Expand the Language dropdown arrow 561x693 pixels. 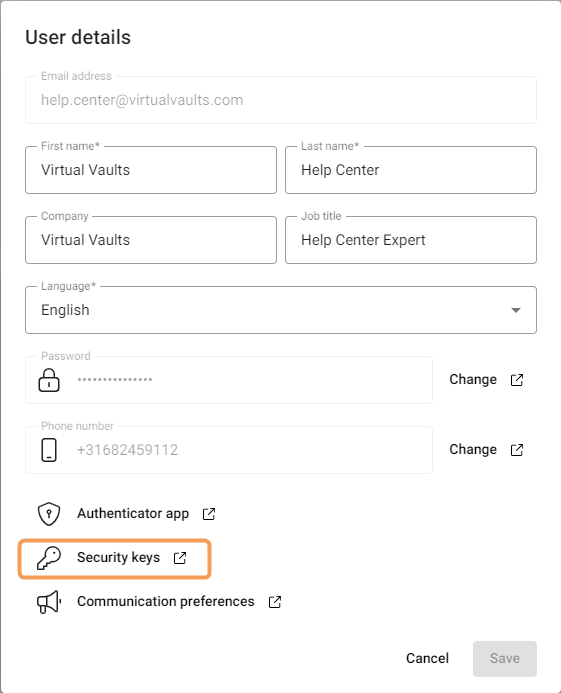click(515, 310)
